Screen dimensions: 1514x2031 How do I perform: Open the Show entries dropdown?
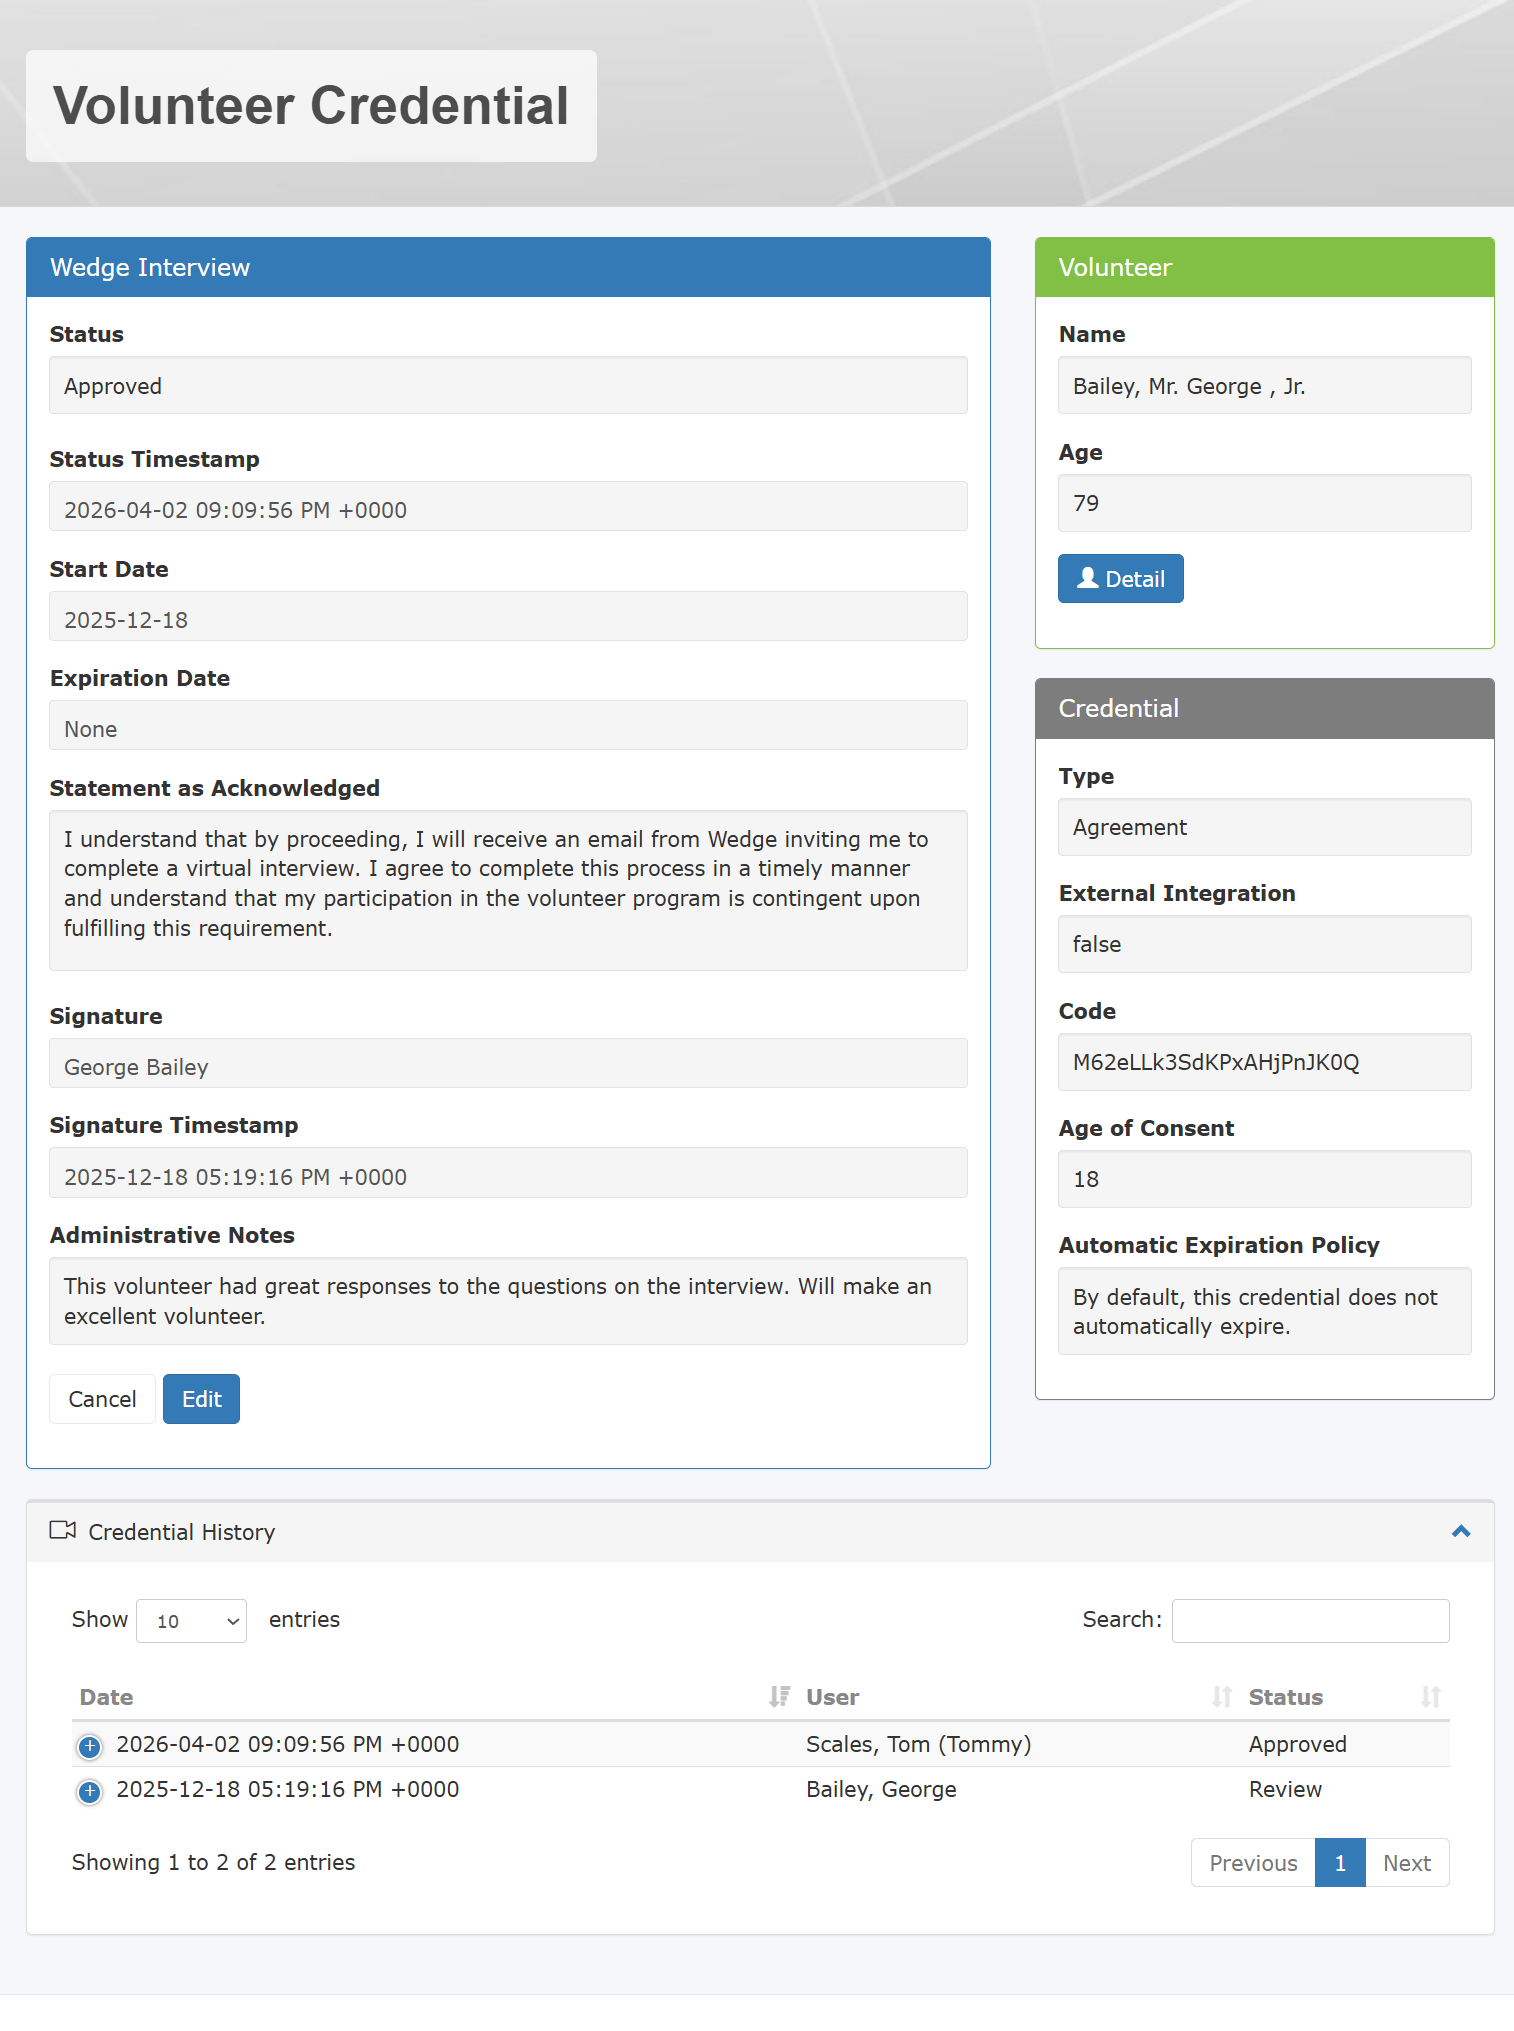point(191,1621)
